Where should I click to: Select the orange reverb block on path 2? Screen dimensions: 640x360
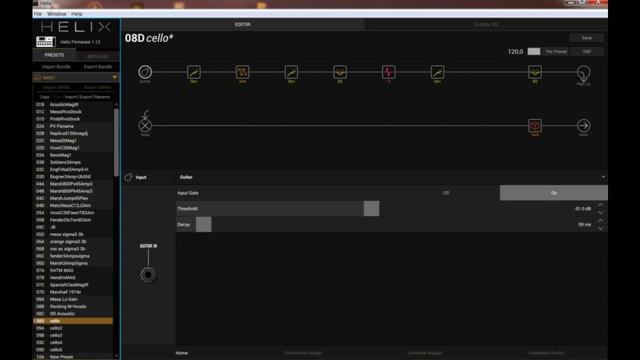click(x=535, y=125)
